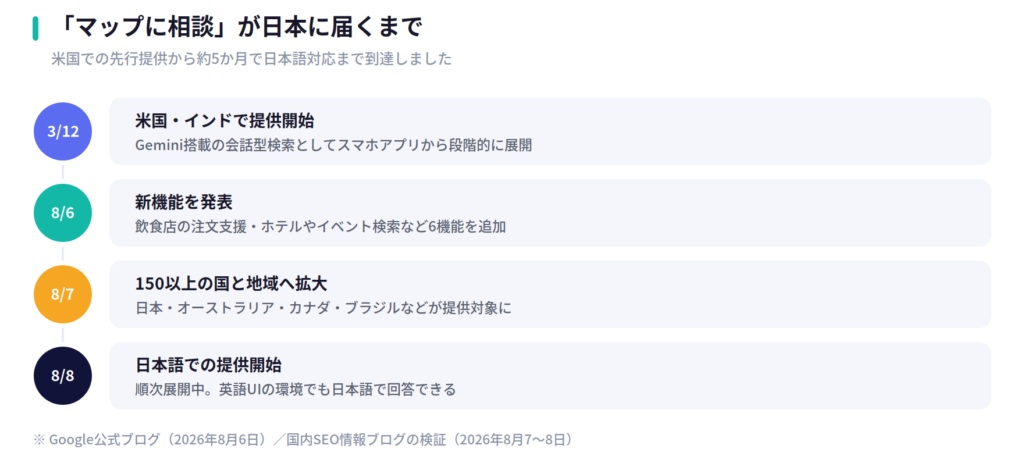Select the 新機能を発表 heading
Image resolution: width=1024 pixels, height=463 pixels.
(184, 202)
